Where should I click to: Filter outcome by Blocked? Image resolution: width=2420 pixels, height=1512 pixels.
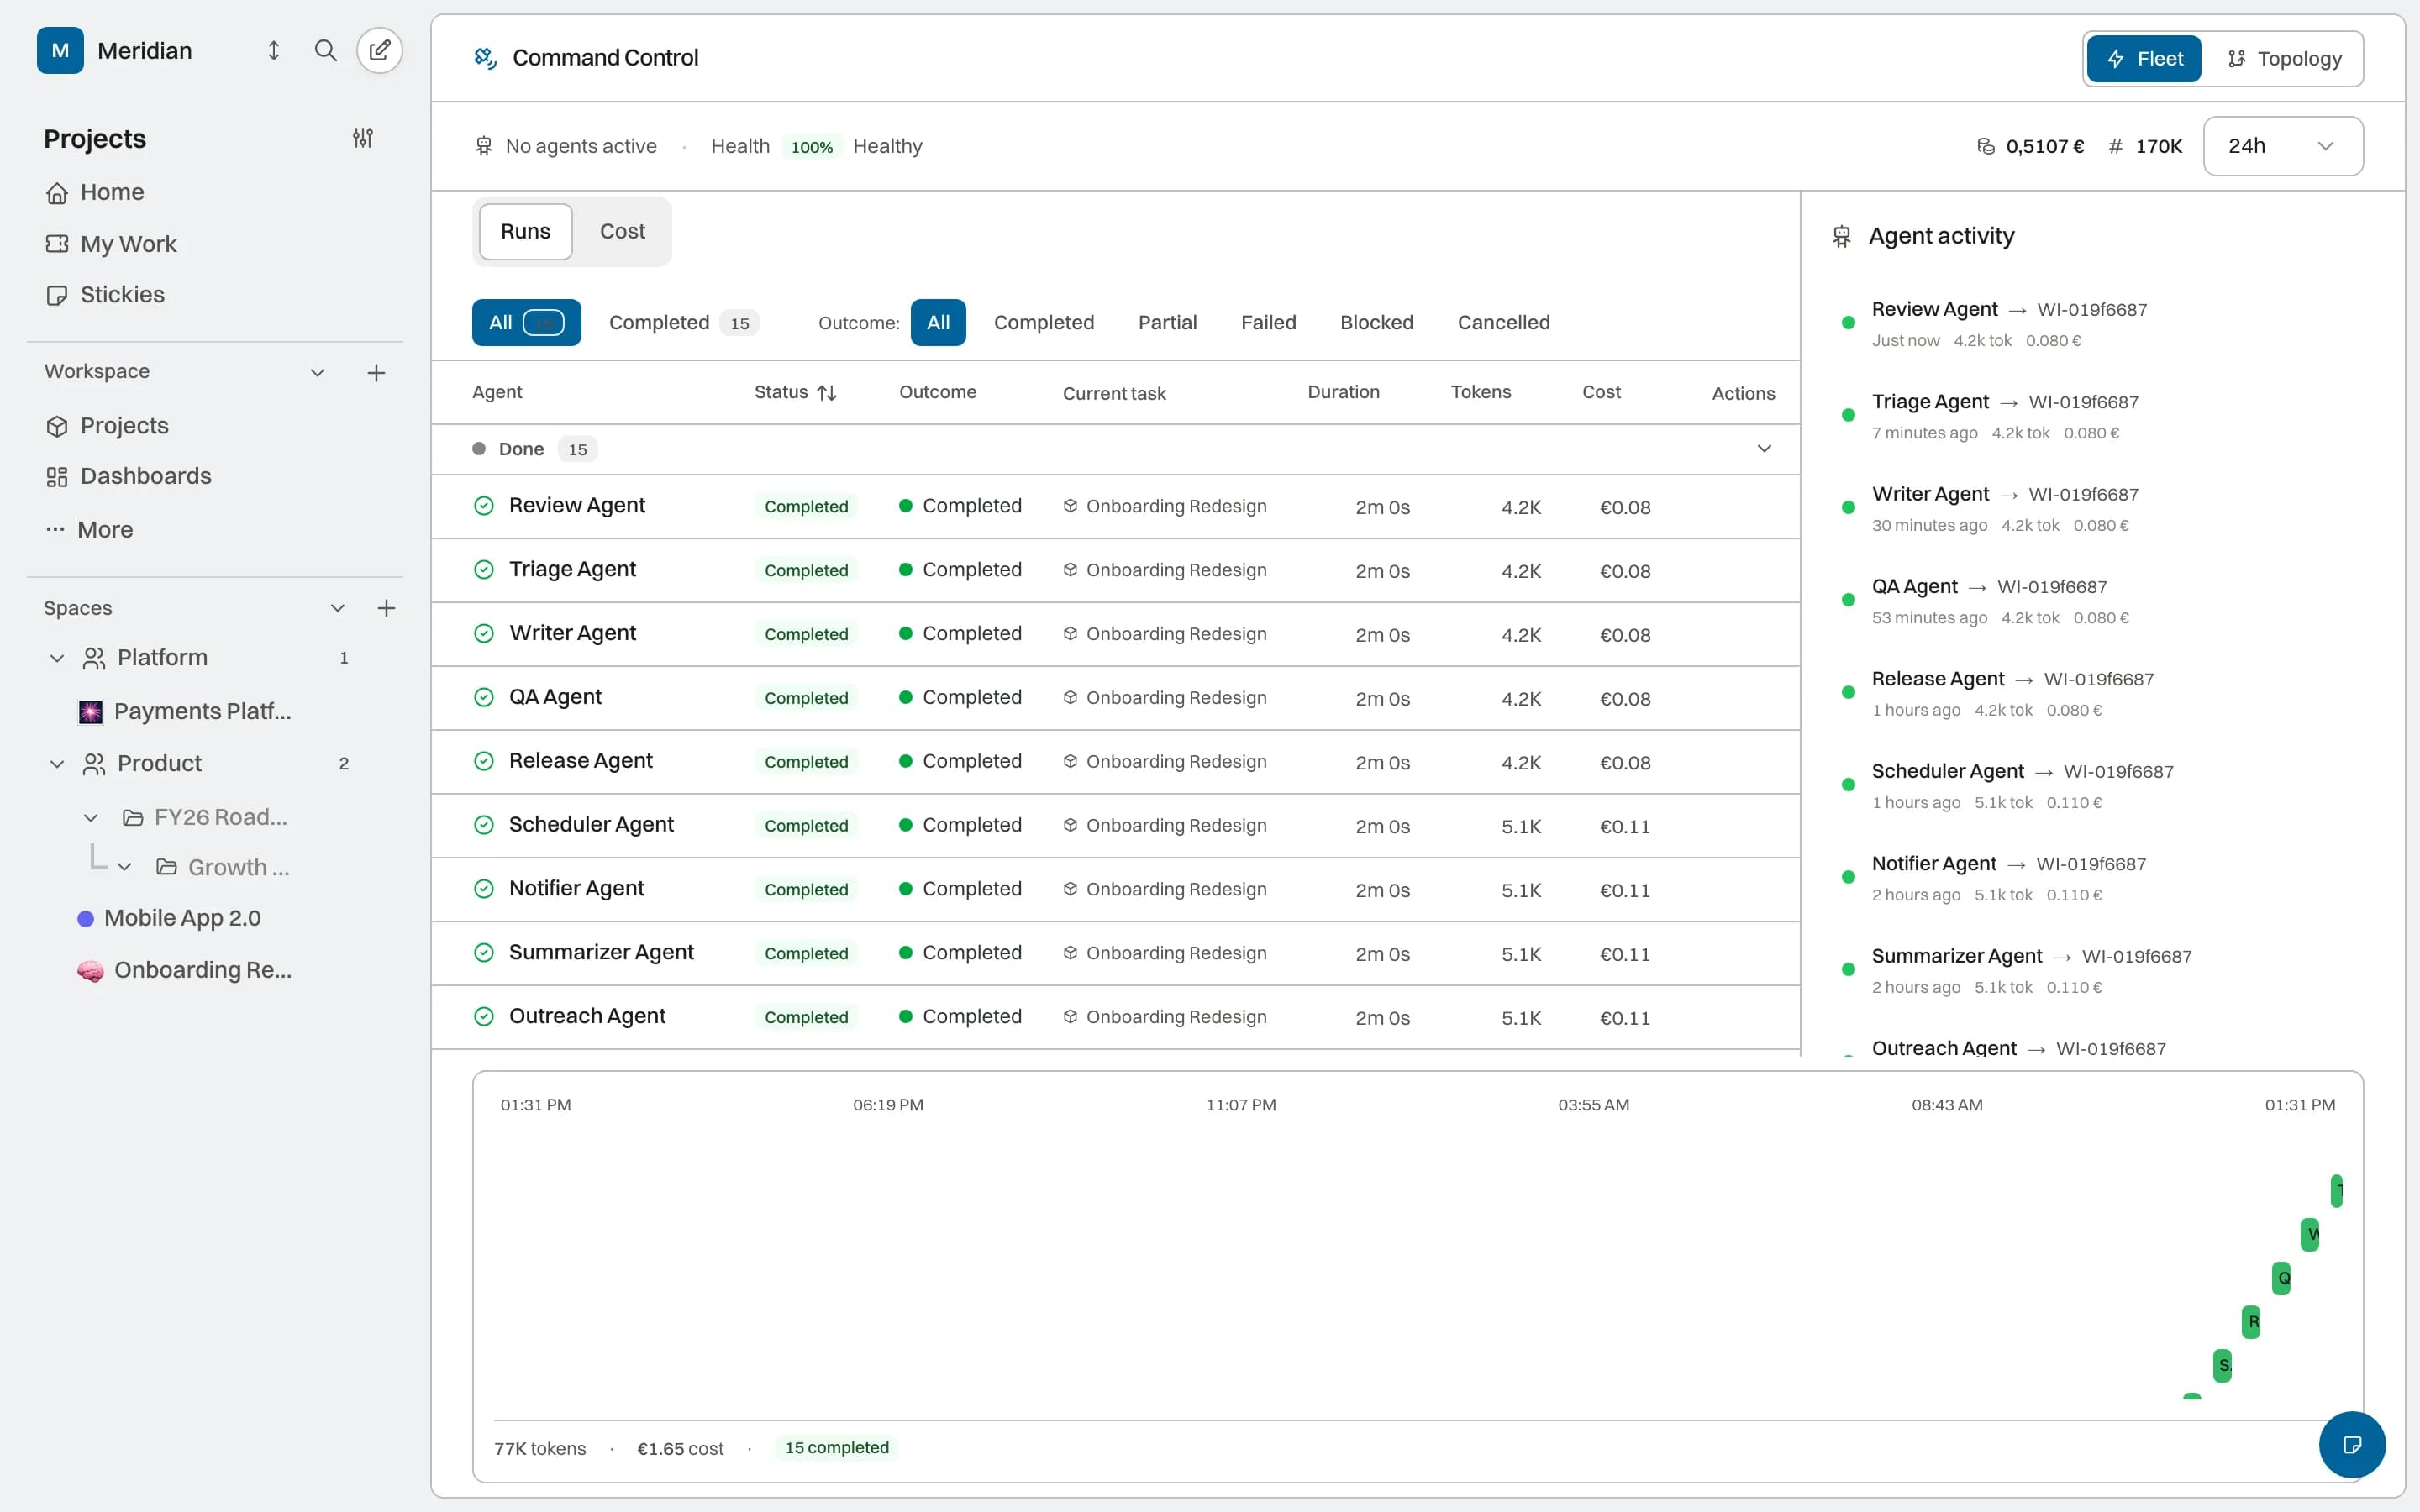pos(1377,322)
